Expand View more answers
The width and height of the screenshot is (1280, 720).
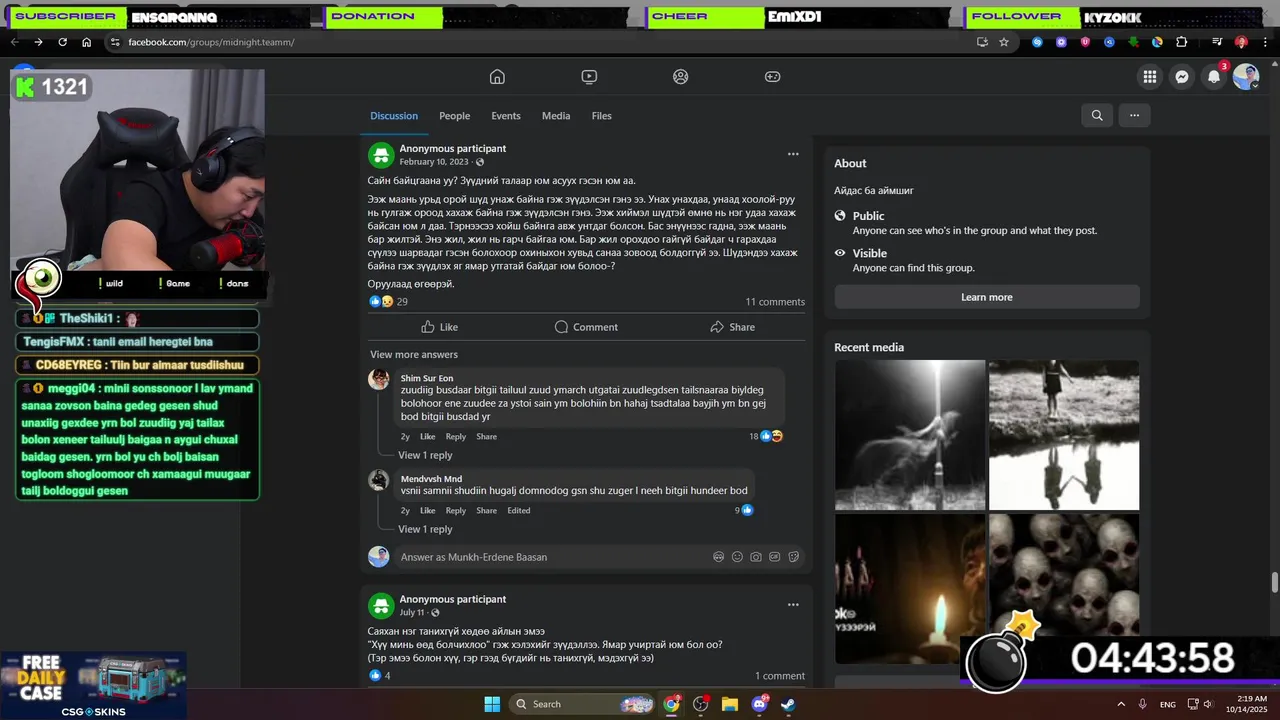414,355
